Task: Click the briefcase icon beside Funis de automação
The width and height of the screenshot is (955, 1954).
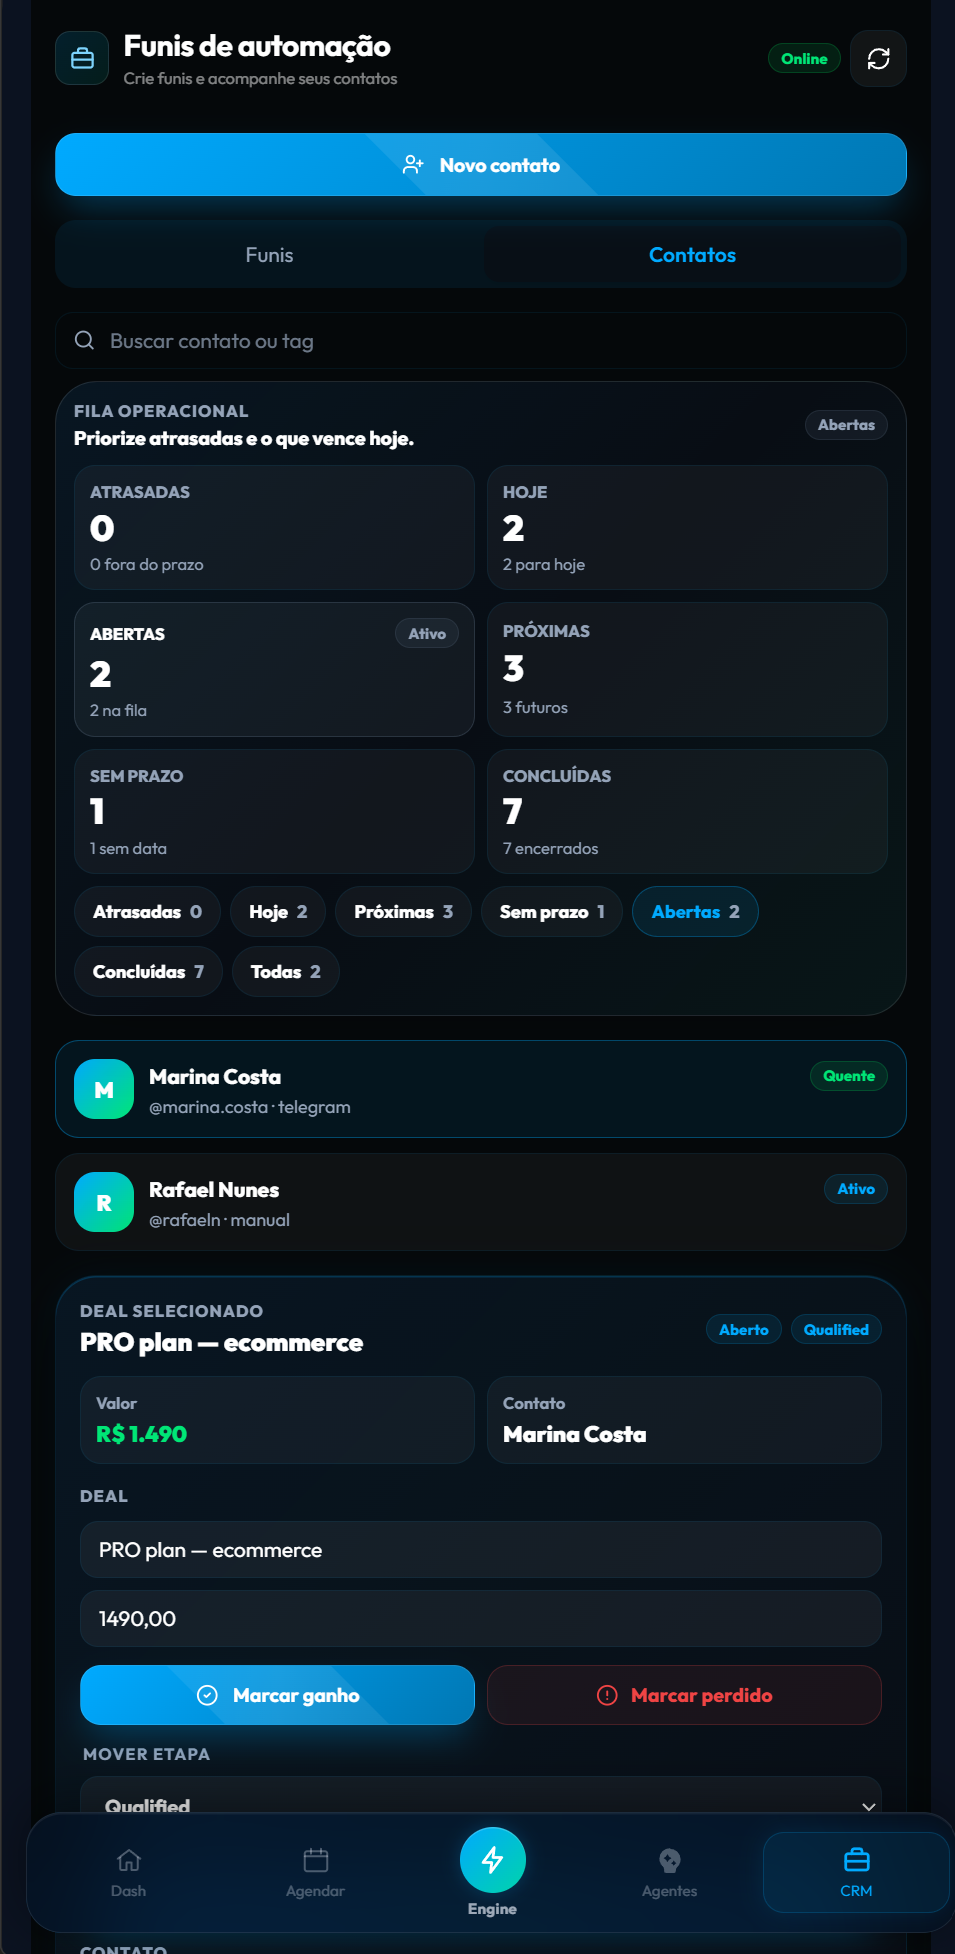Action: click(x=82, y=58)
